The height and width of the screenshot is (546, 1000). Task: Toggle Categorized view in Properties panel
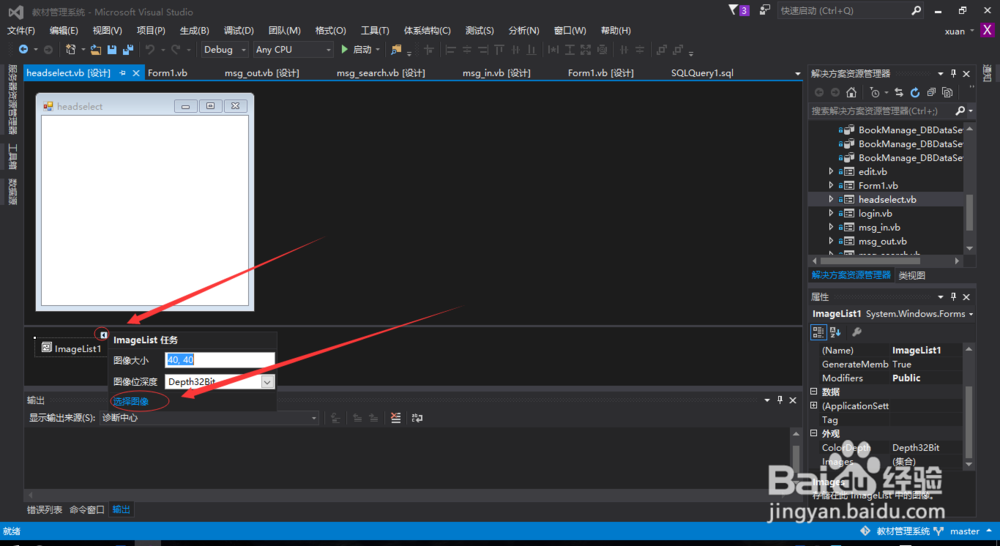pyautogui.click(x=818, y=332)
